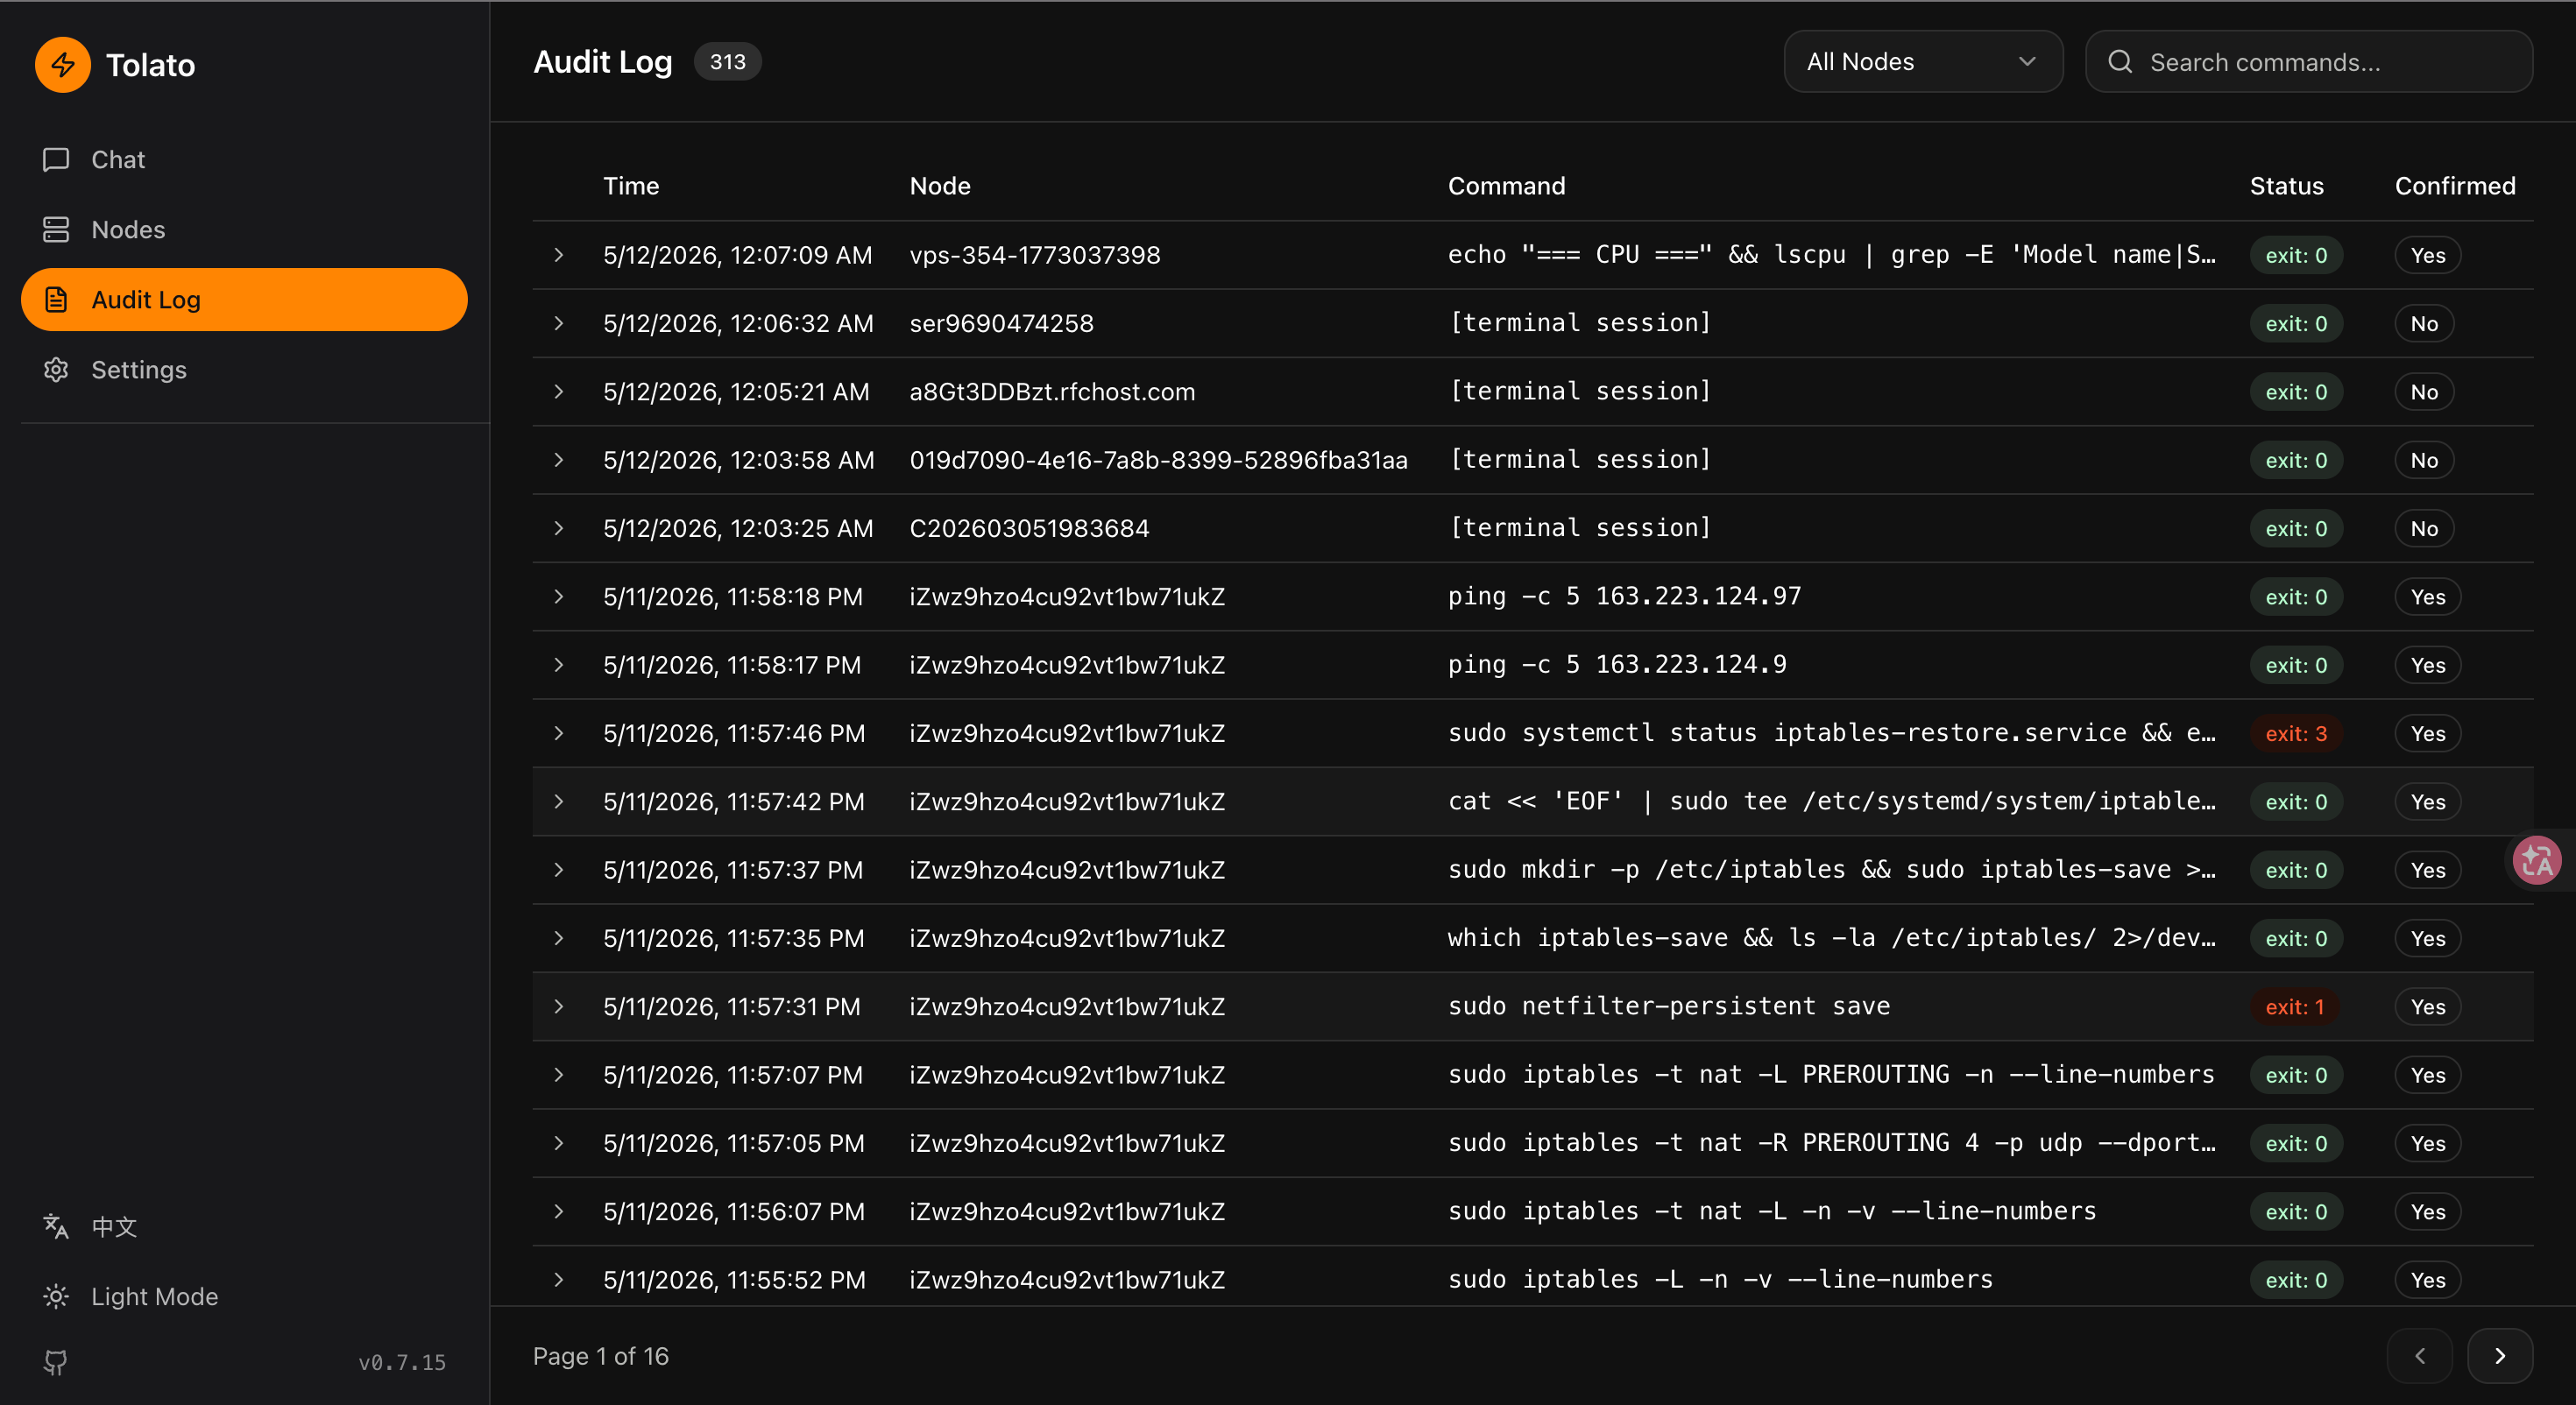Open the All Nodes filter dropdown
Image resolution: width=2576 pixels, height=1405 pixels.
tap(1923, 62)
